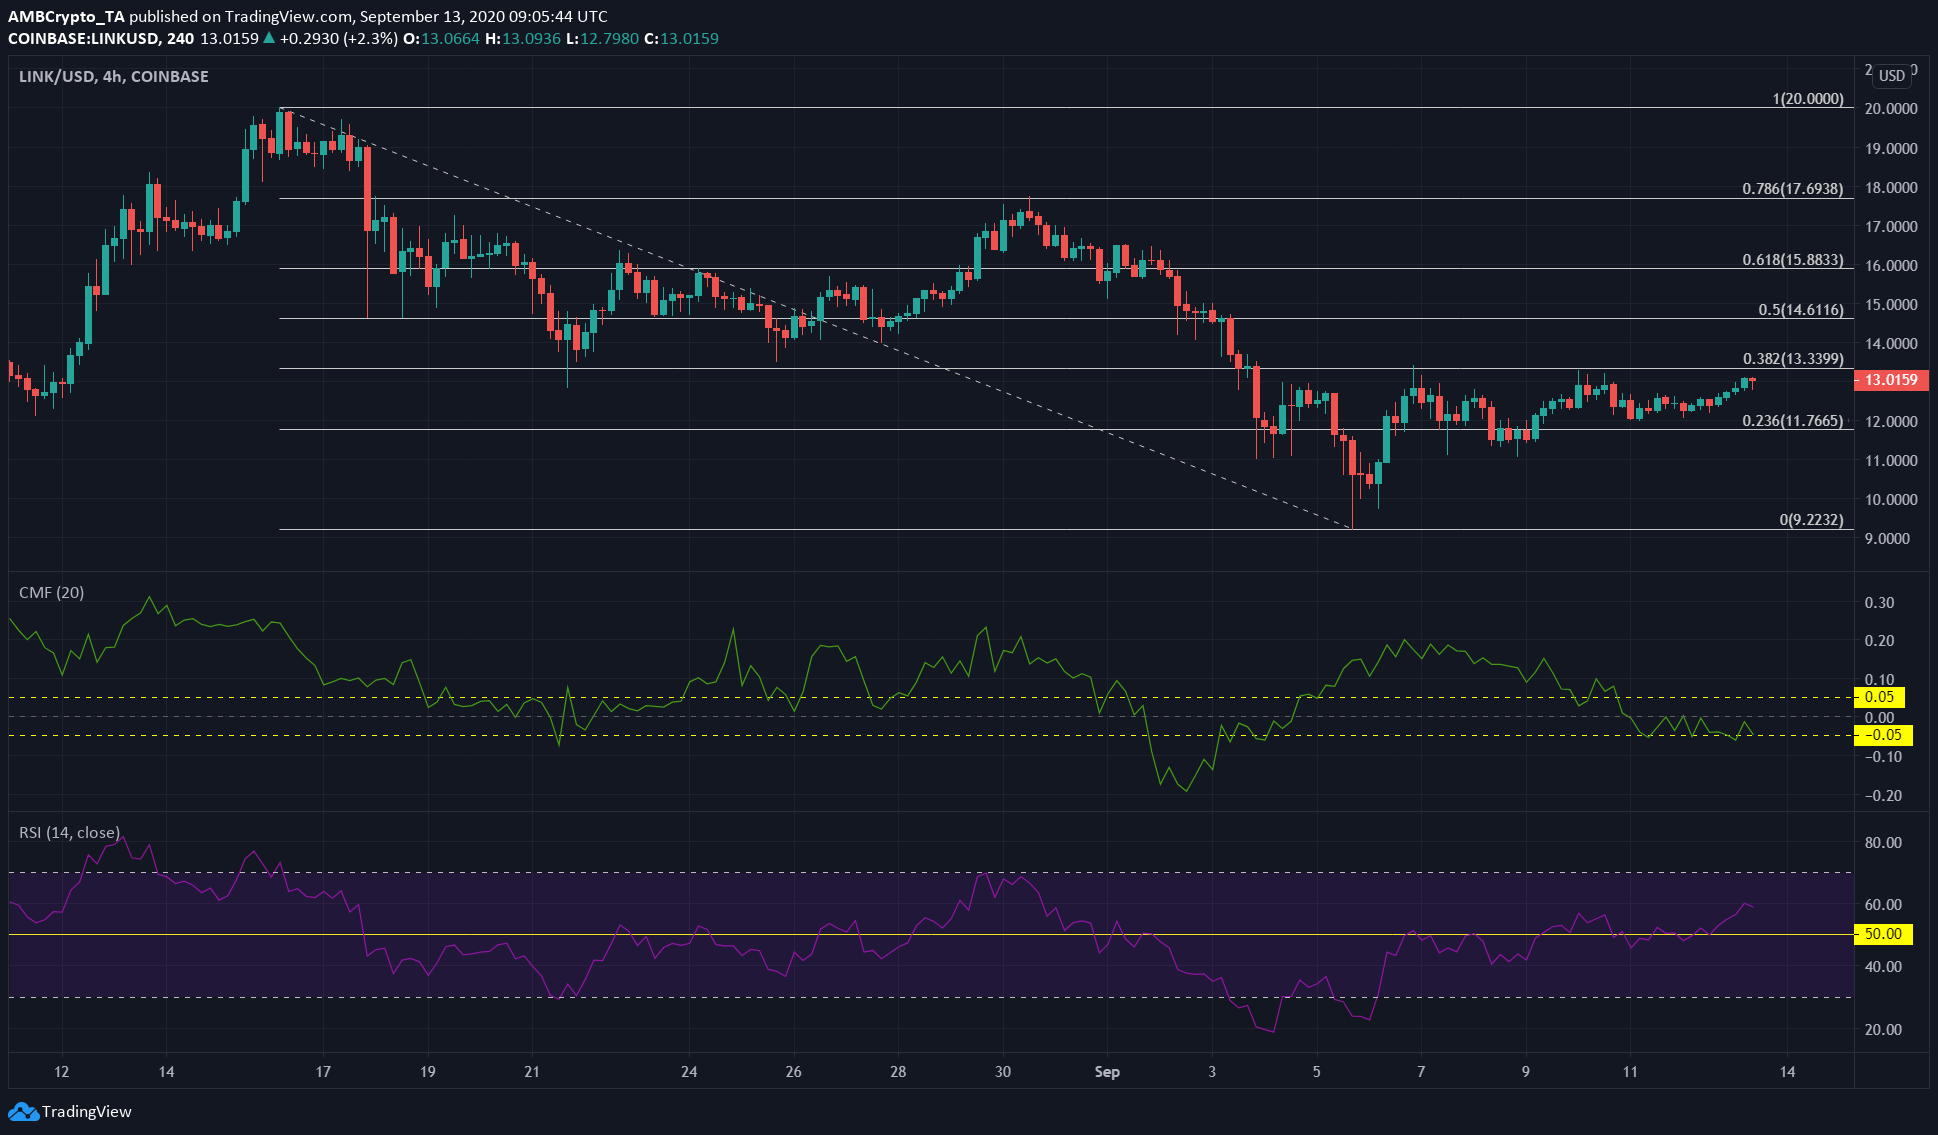Click the 0.382(13.3399) Fibonacci label
Screen dimensions: 1938x1135
(1793, 358)
